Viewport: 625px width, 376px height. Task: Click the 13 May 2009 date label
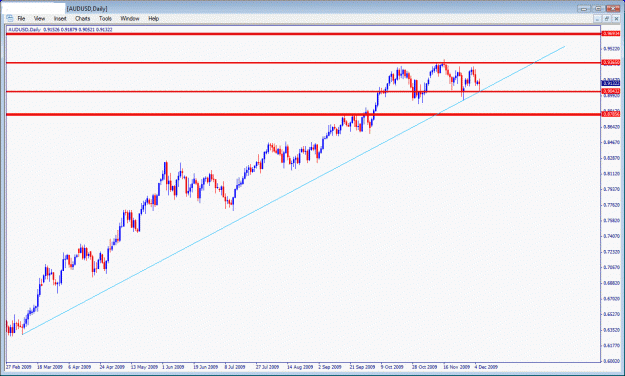[x=144, y=367]
